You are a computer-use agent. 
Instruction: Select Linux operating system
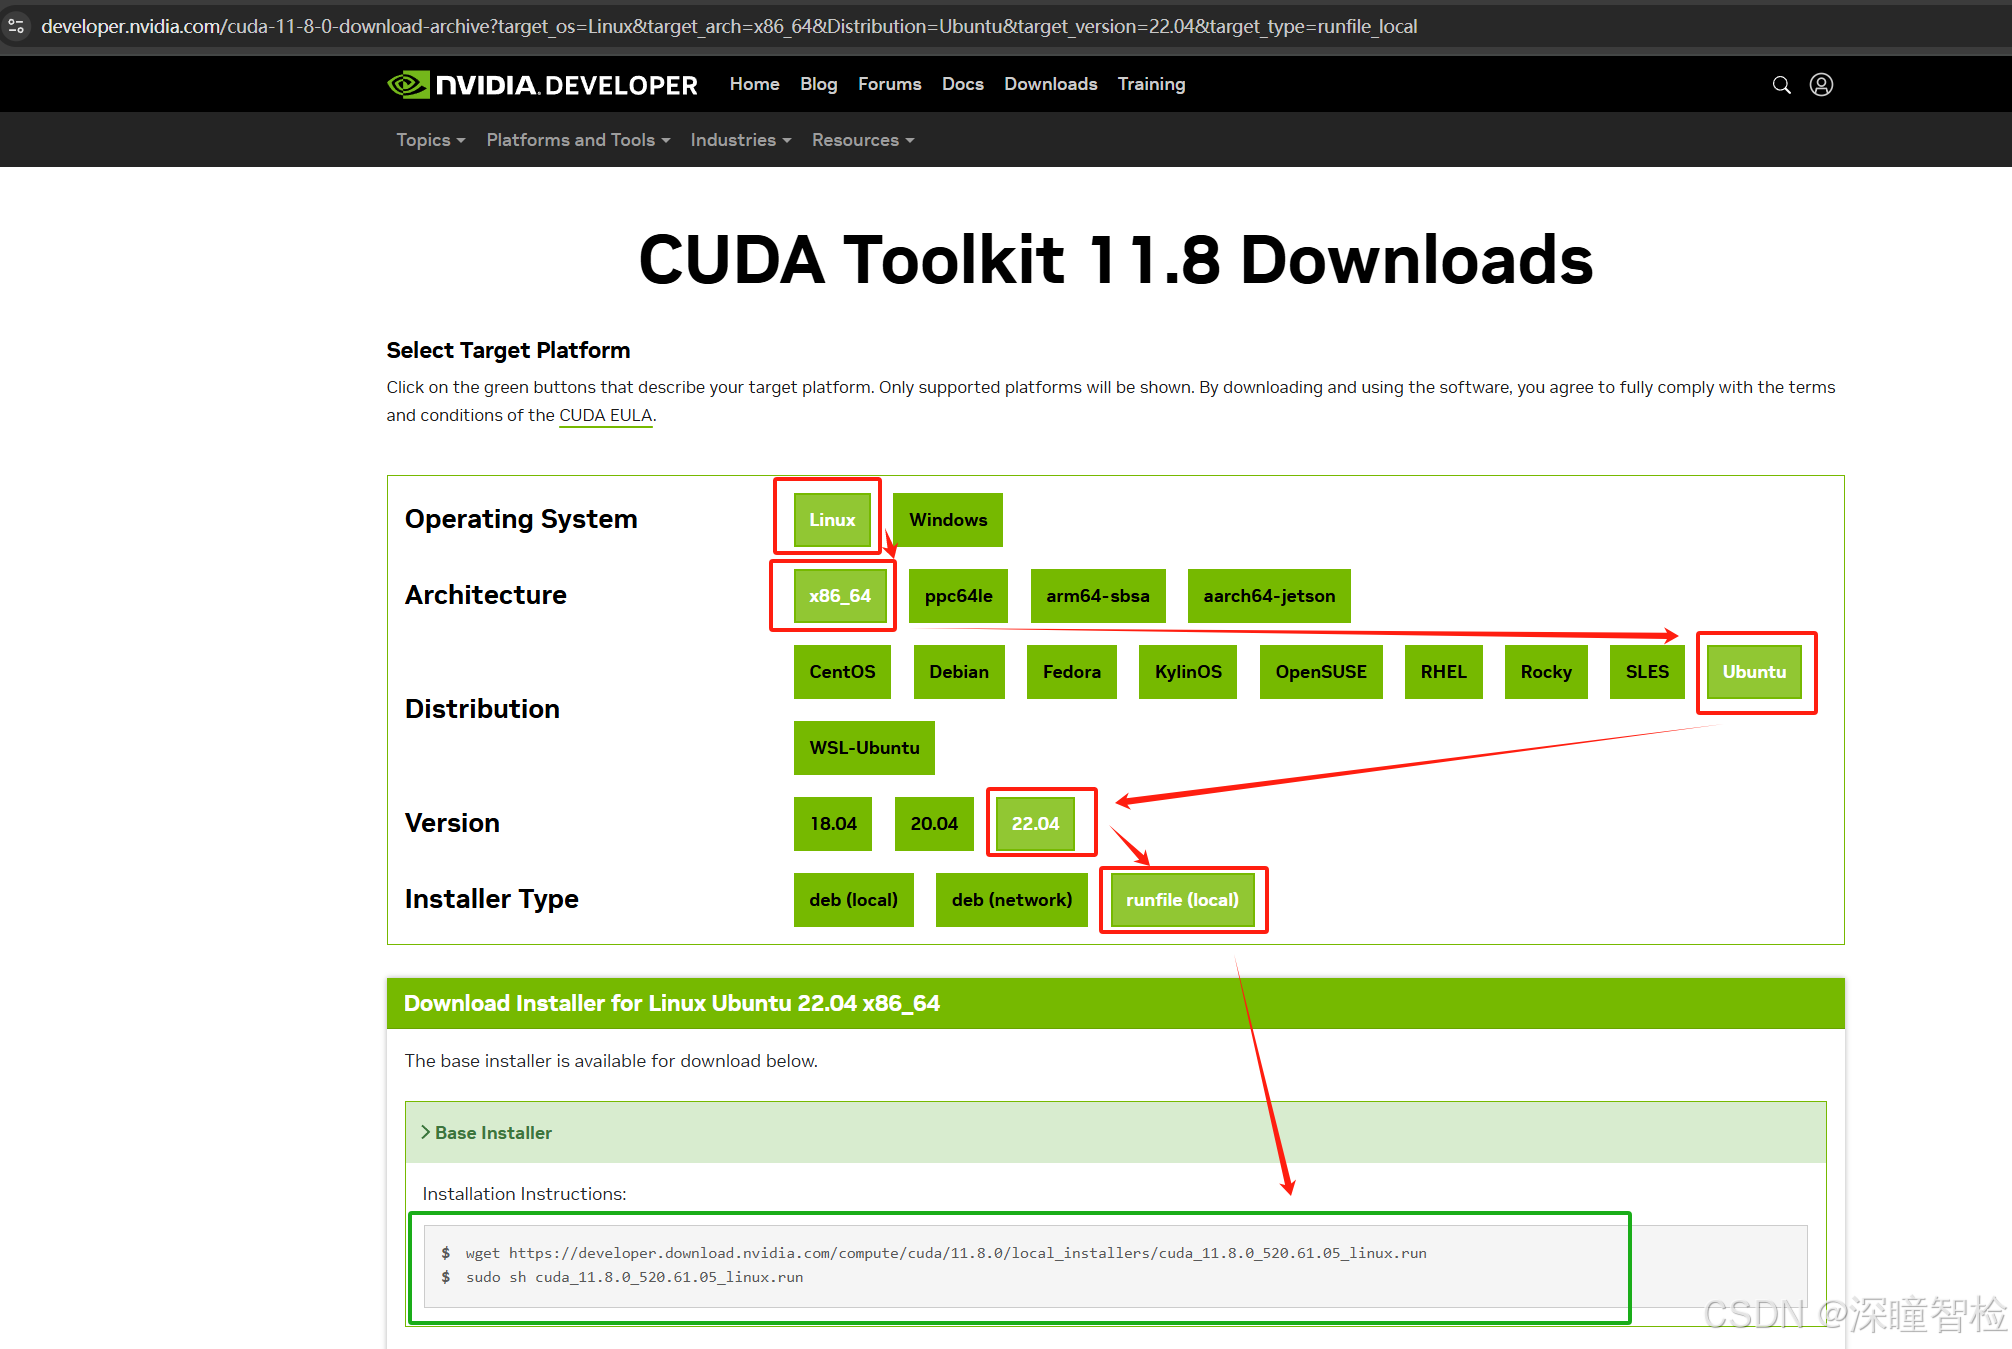[x=832, y=520]
